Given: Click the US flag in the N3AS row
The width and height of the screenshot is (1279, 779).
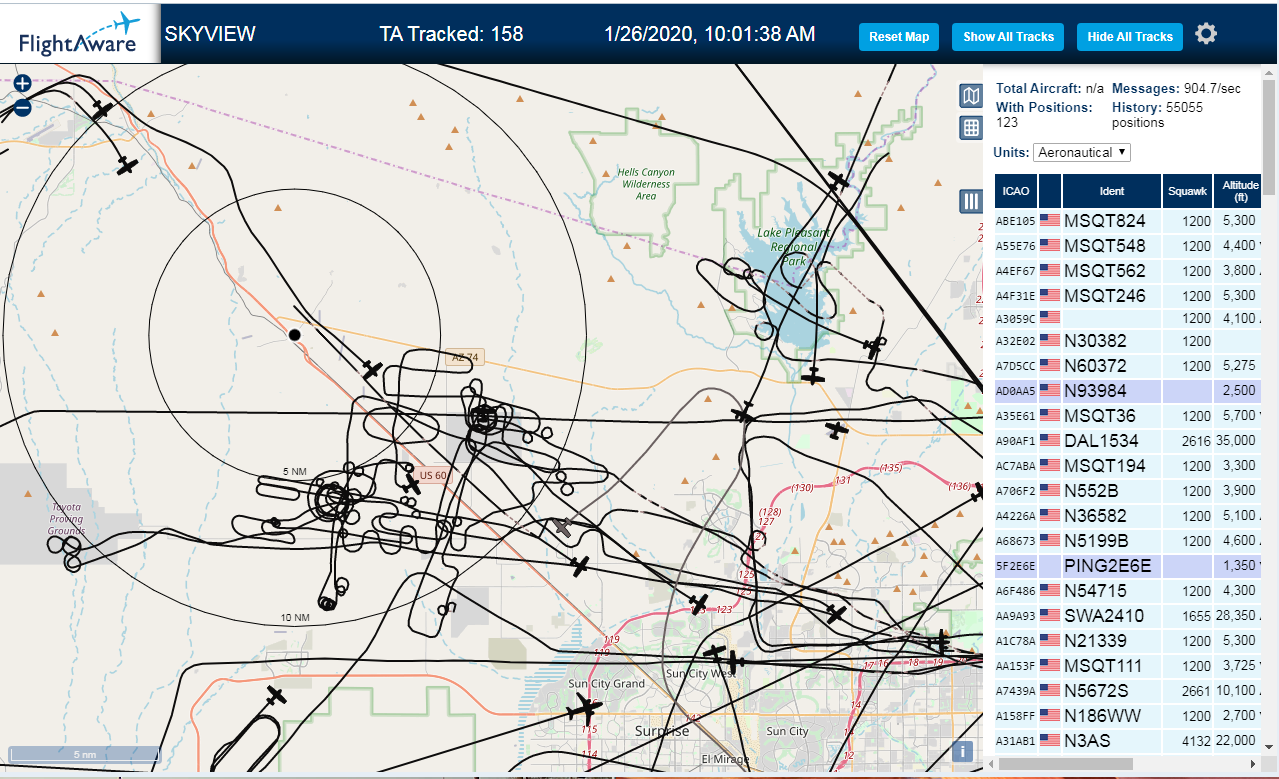Looking at the screenshot, I should (x=1049, y=741).
